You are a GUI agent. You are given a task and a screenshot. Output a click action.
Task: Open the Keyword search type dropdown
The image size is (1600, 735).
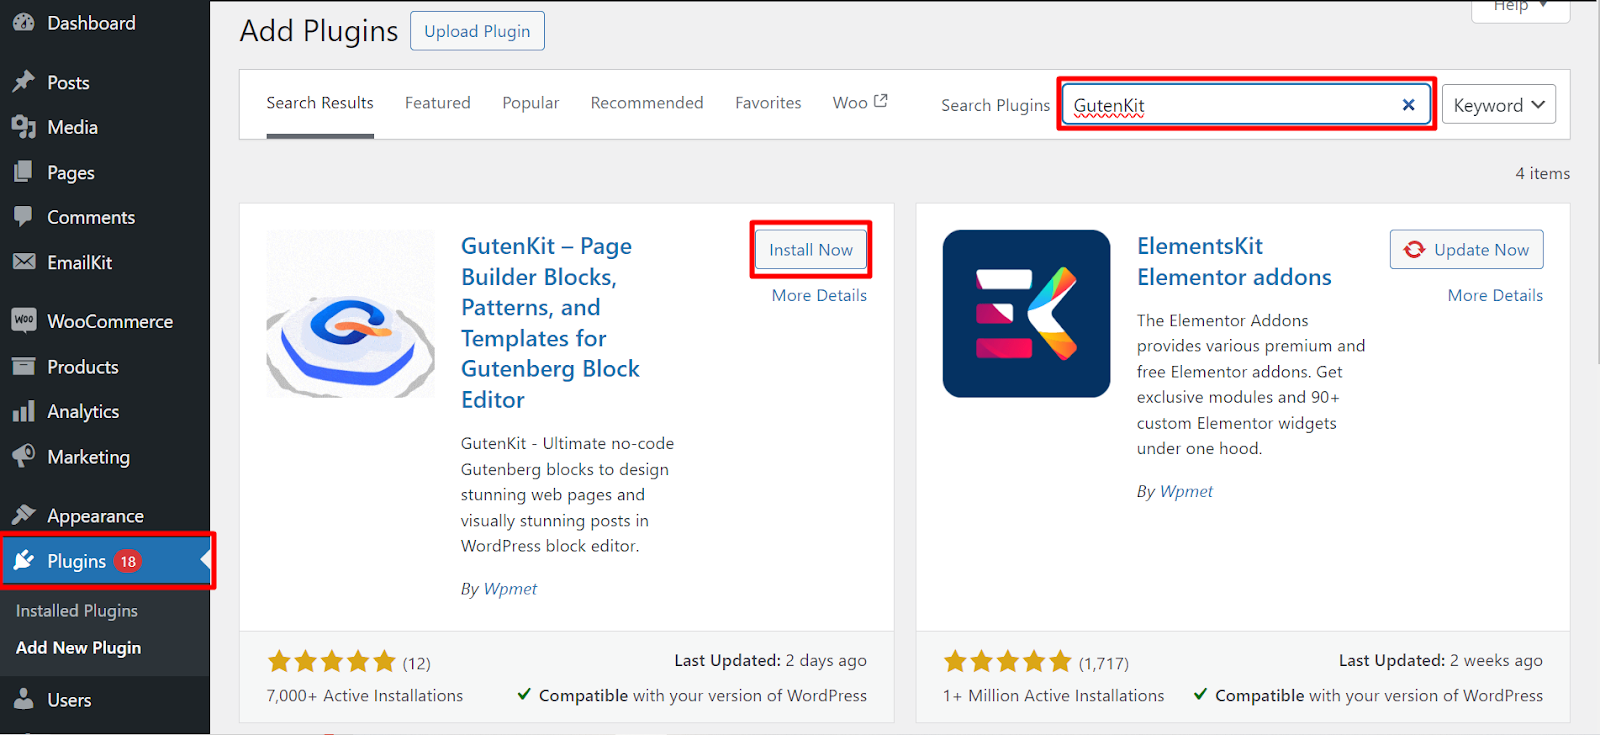pos(1498,104)
